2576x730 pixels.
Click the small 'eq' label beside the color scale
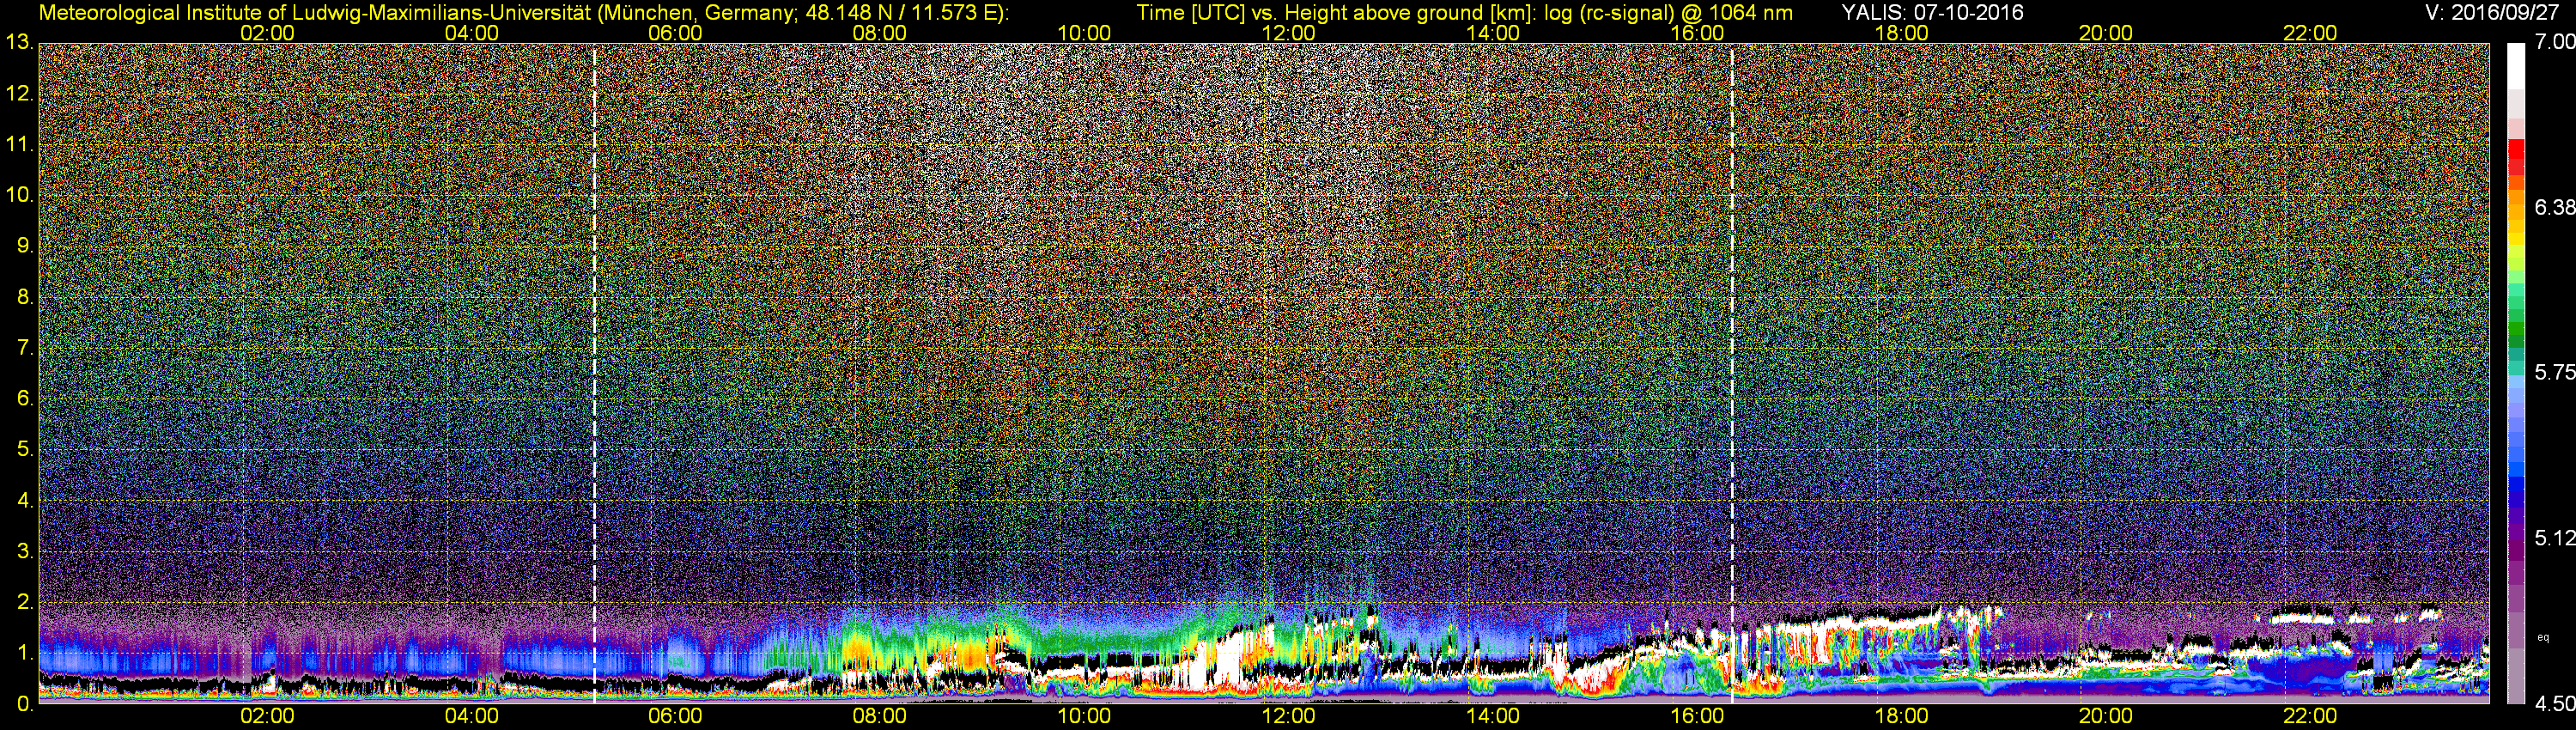[x=2543, y=637]
